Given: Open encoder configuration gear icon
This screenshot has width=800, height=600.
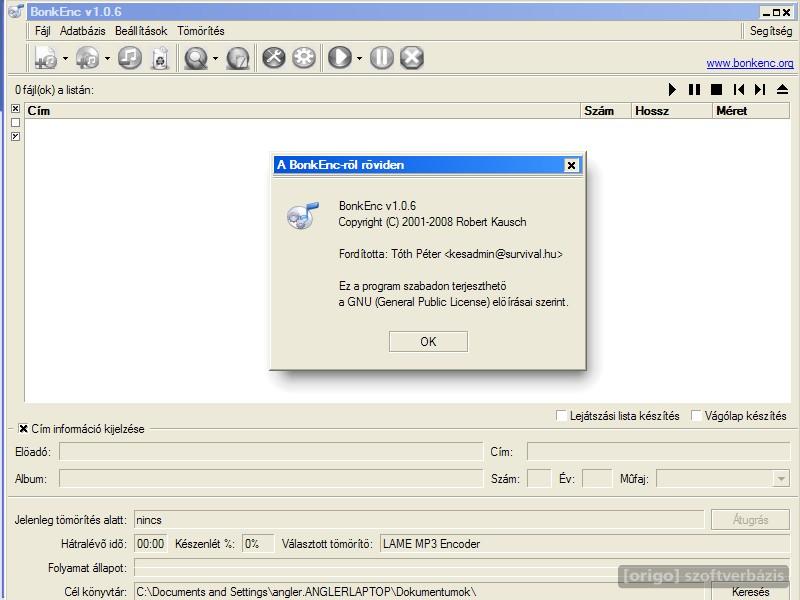Looking at the screenshot, I should pos(304,57).
